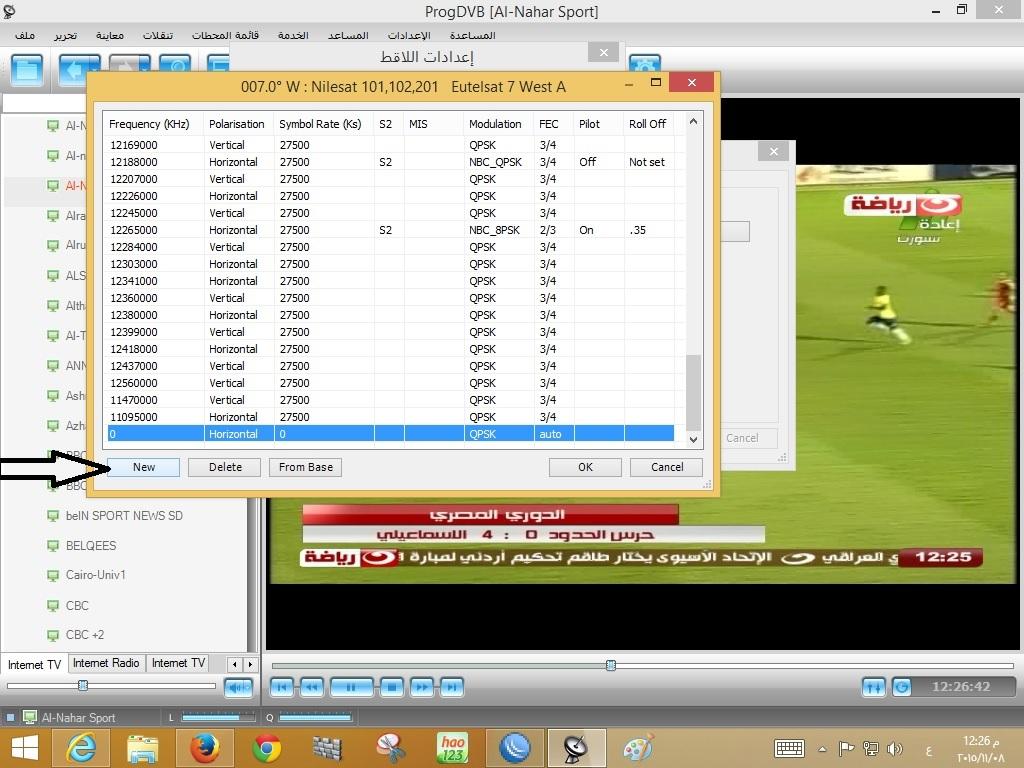Adjust the volume slider handle

click(83, 685)
